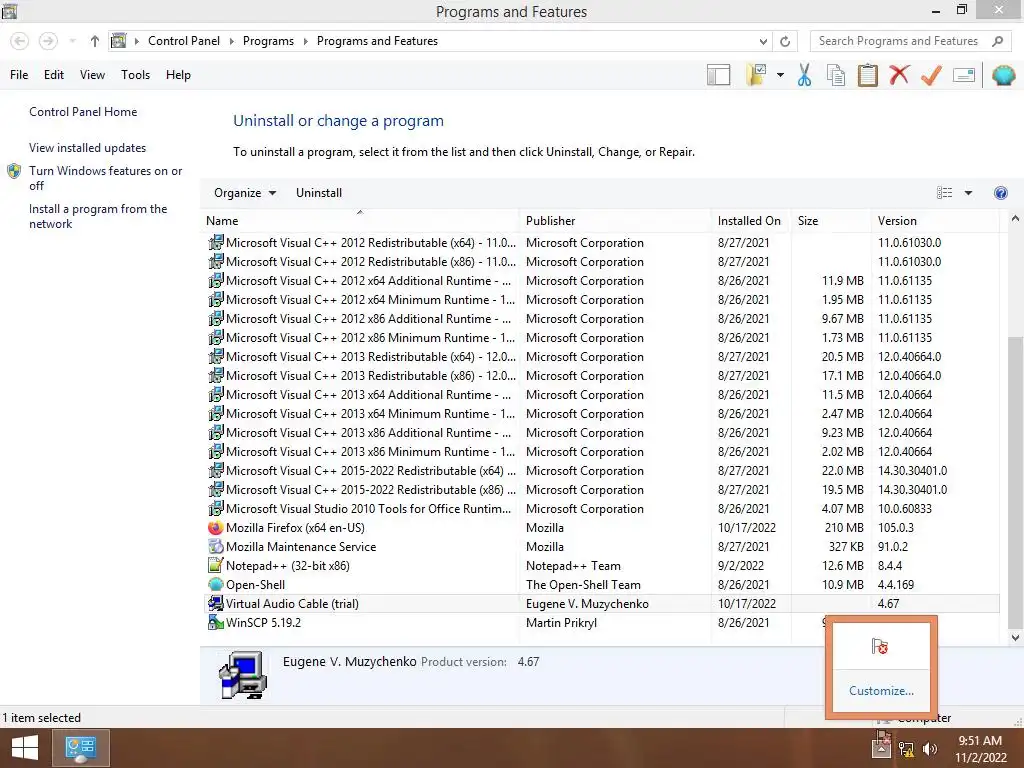
Task: Open the View menu
Action: pyautogui.click(x=92, y=75)
